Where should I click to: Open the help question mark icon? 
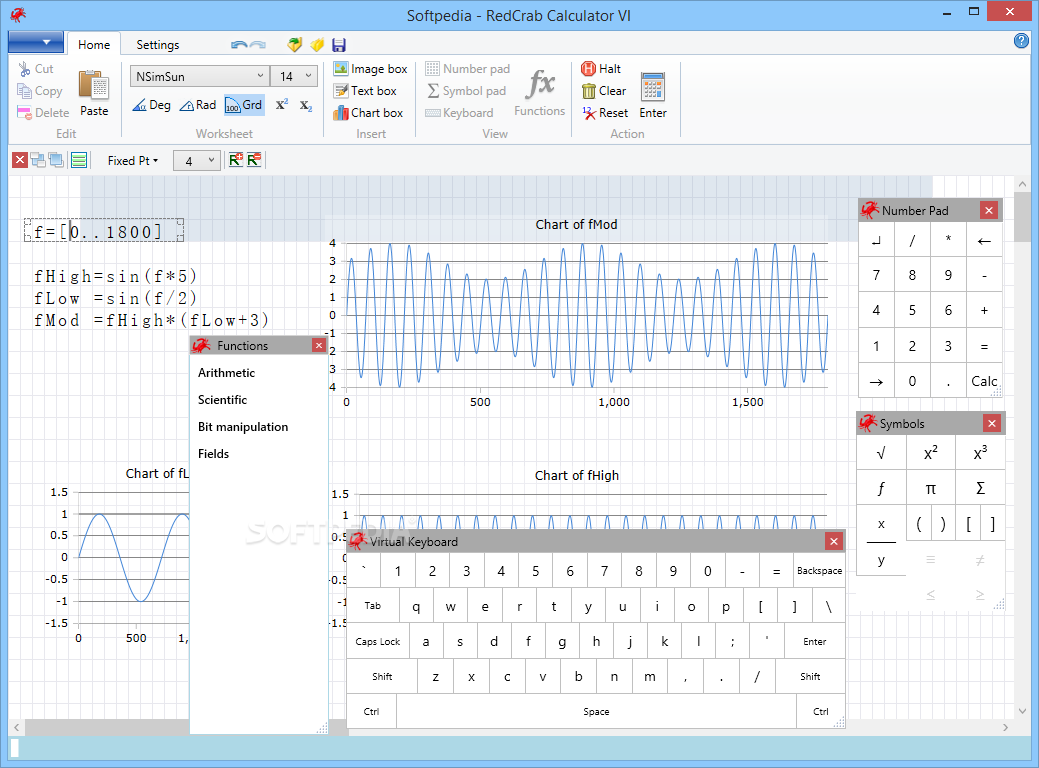pyautogui.click(x=1021, y=41)
